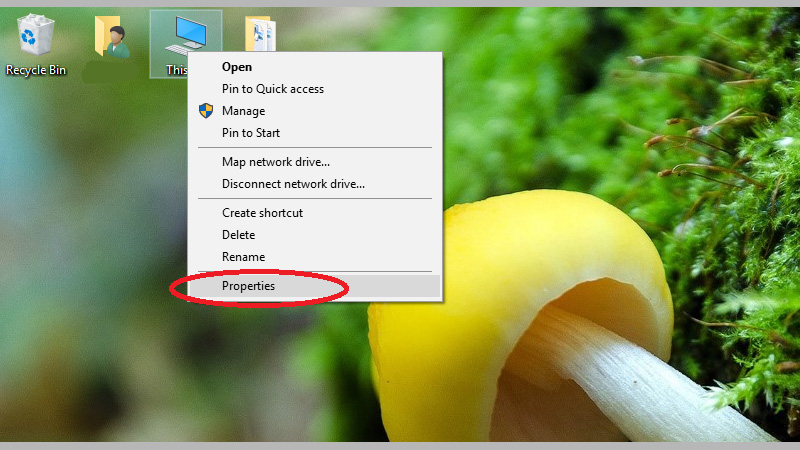Choose Create shortcut
The width and height of the screenshot is (800, 450).
click(314, 213)
